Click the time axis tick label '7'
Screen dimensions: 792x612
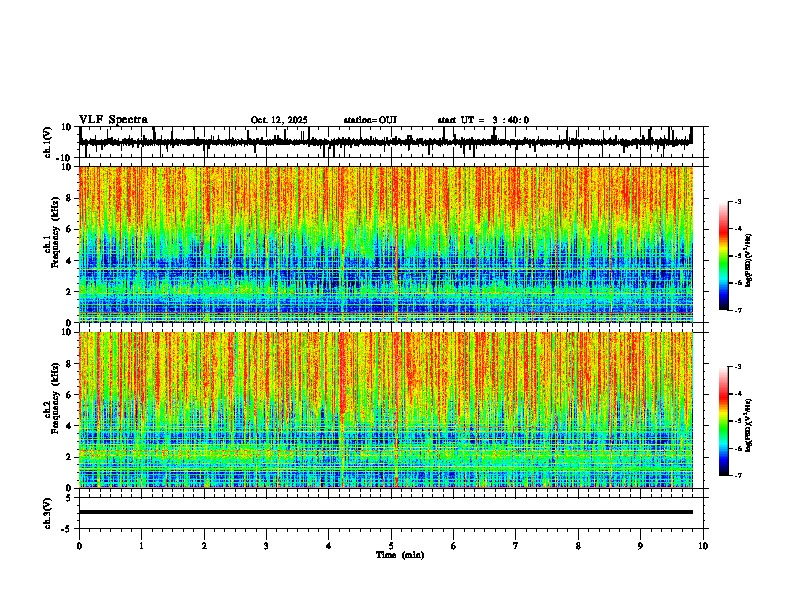click(x=516, y=546)
